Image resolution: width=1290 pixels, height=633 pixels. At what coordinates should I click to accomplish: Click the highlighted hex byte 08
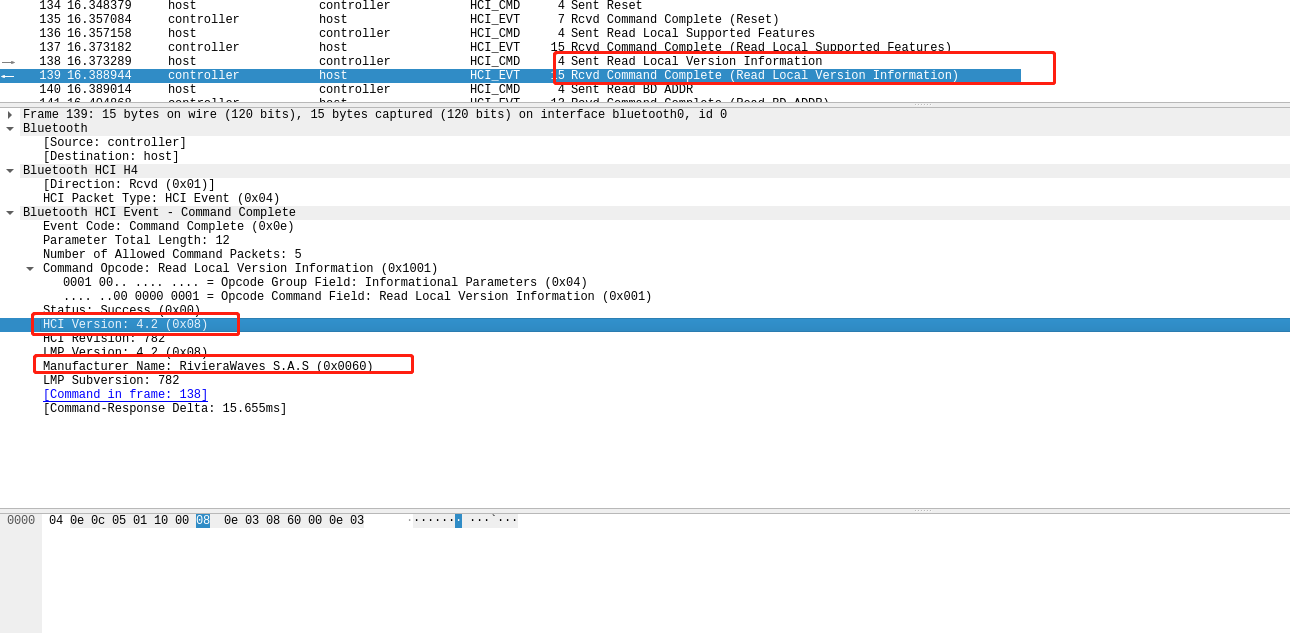pyautogui.click(x=202, y=519)
